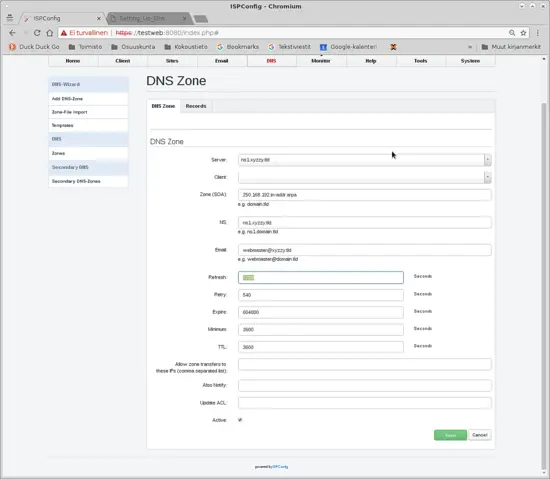Click the insecure connection warning icon

63,33
